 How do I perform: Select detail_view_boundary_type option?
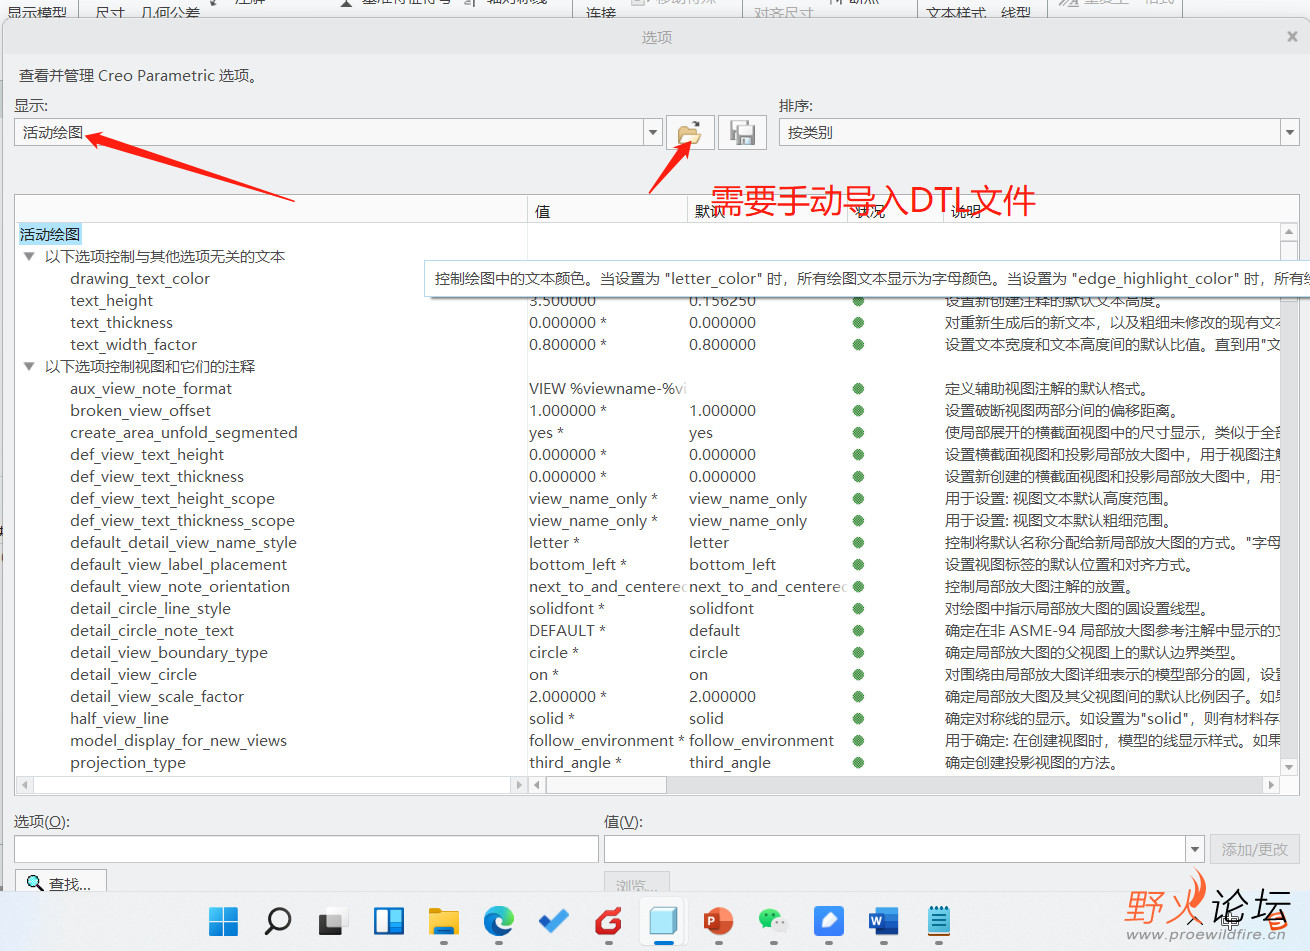tap(169, 653)
